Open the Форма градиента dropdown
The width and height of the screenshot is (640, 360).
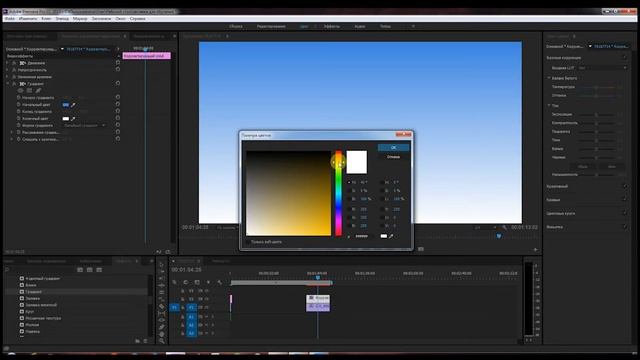click(x=84, y=126)
